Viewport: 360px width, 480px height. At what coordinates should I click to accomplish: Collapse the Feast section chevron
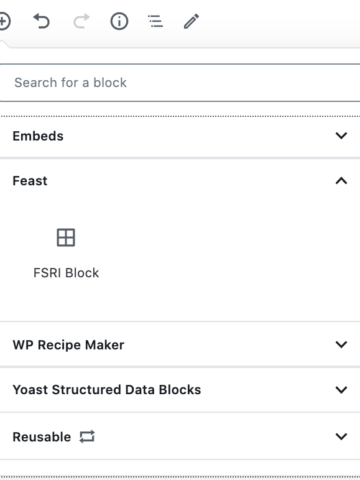tap(341, 181)
